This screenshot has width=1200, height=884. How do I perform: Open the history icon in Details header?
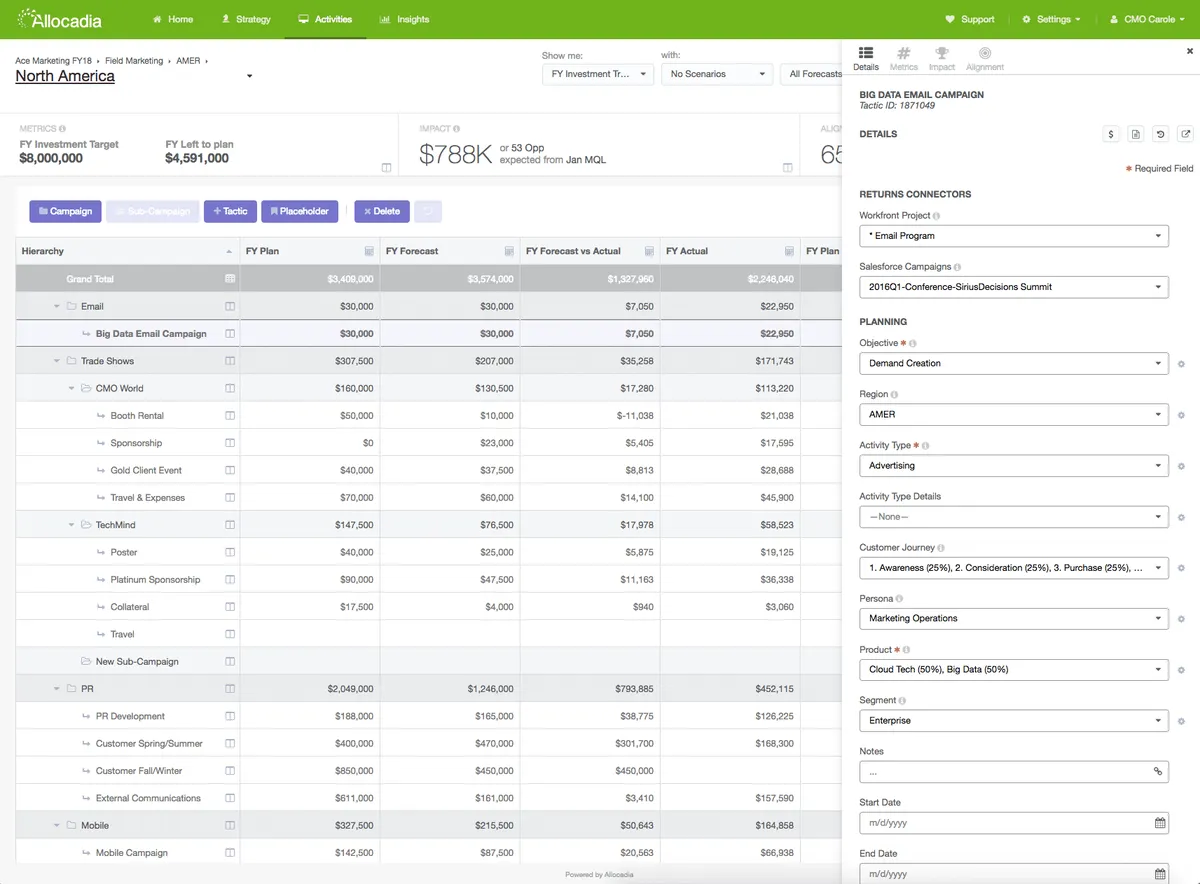(1160, 134)
